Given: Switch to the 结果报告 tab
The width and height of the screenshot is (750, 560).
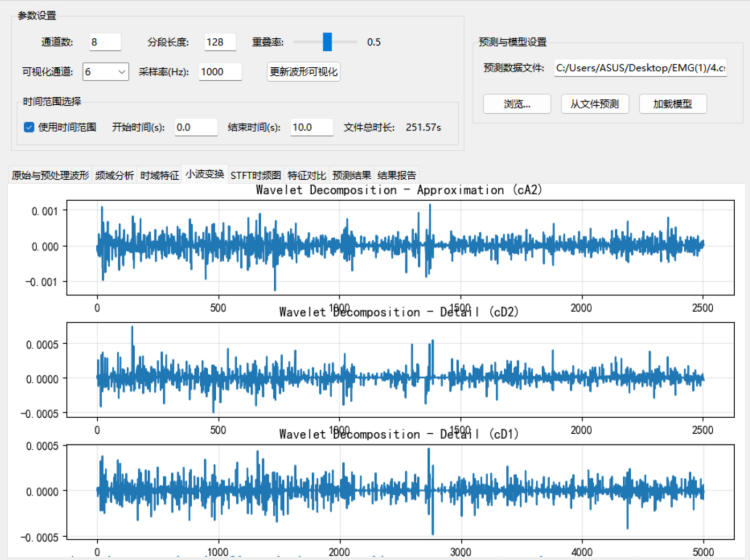Looking at the screenshot, I should pos(397,175).
